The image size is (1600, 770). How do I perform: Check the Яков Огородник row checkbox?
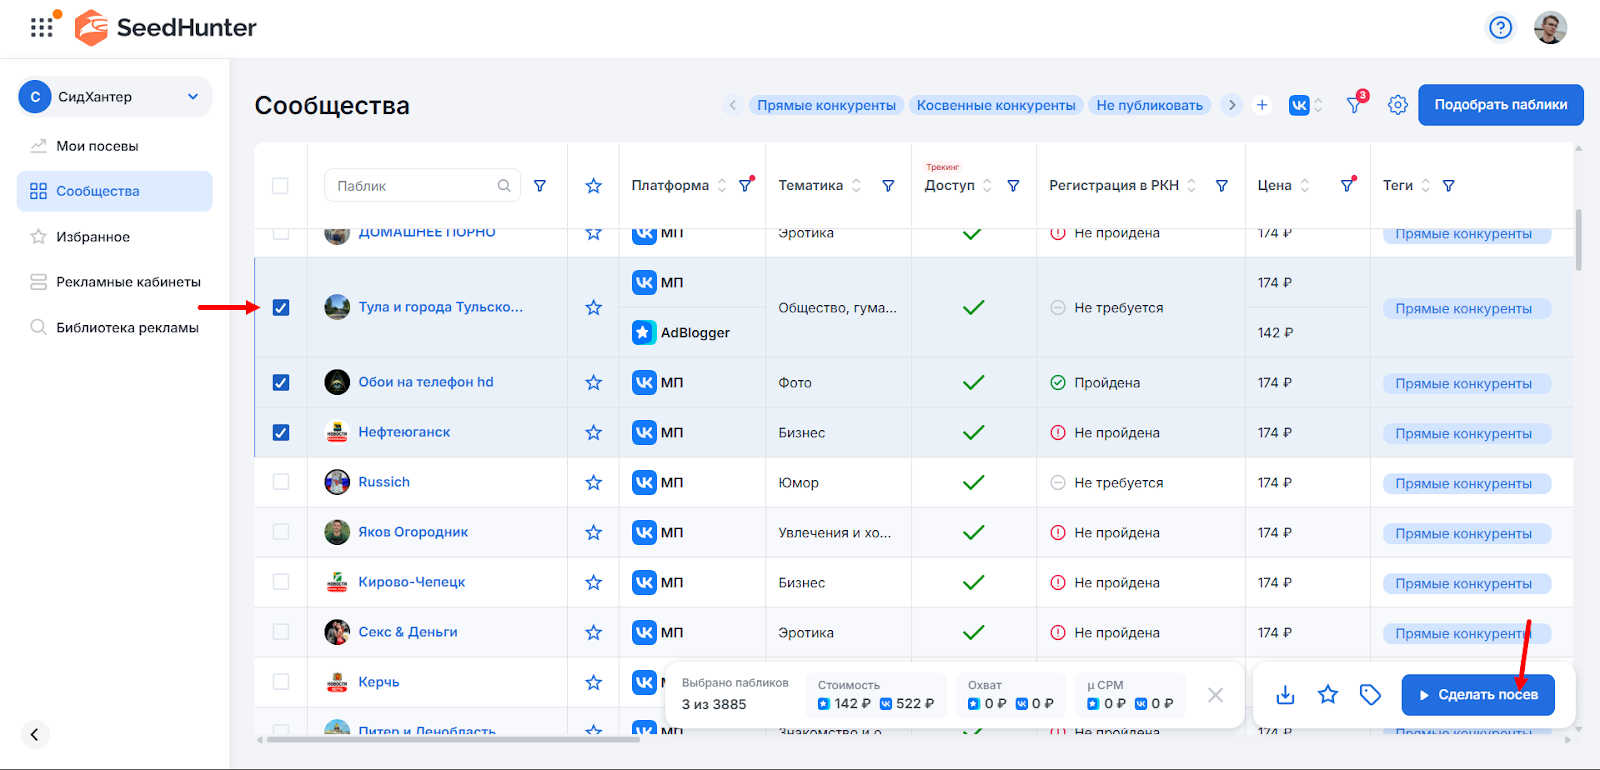[x=281, y=532]
